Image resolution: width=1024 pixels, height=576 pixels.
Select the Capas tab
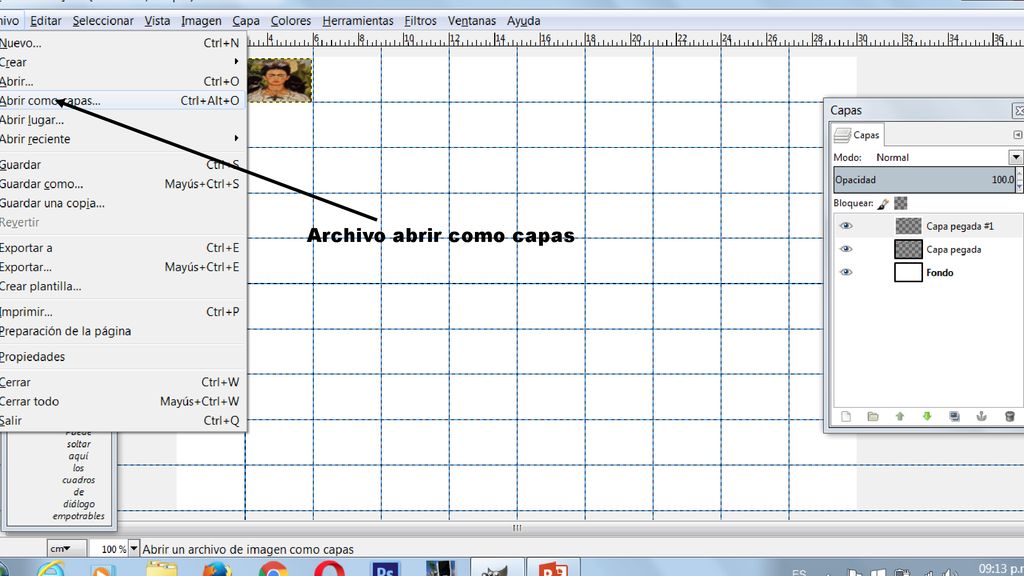pos(858,135)
